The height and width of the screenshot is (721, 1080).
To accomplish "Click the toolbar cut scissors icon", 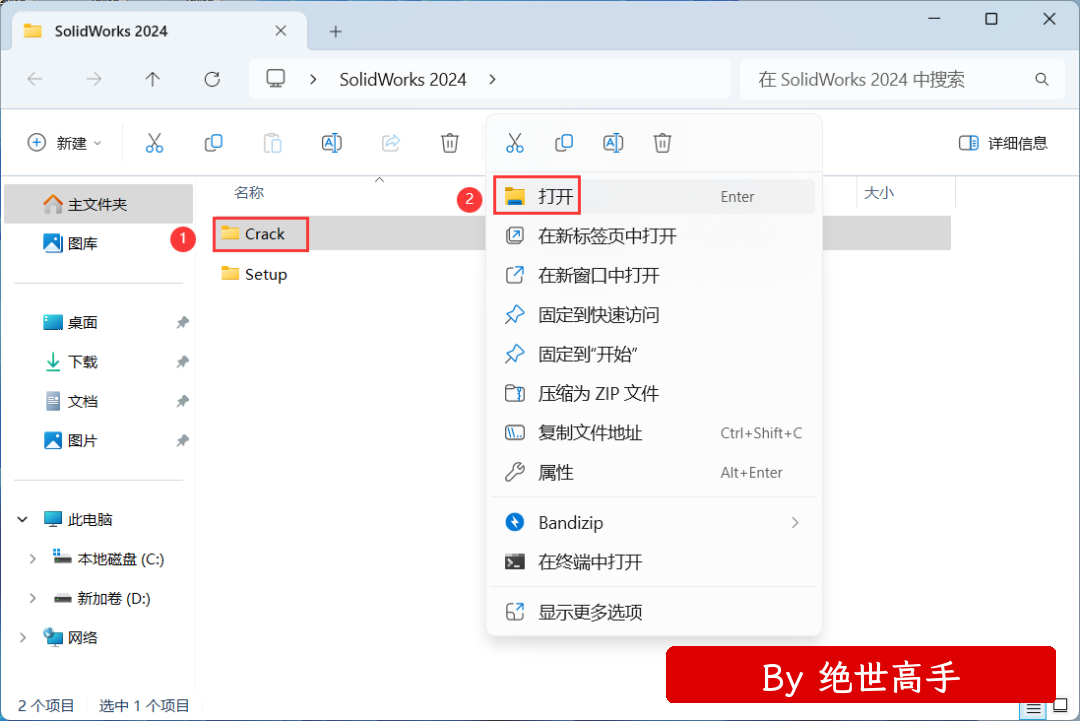I will point(154,143).
